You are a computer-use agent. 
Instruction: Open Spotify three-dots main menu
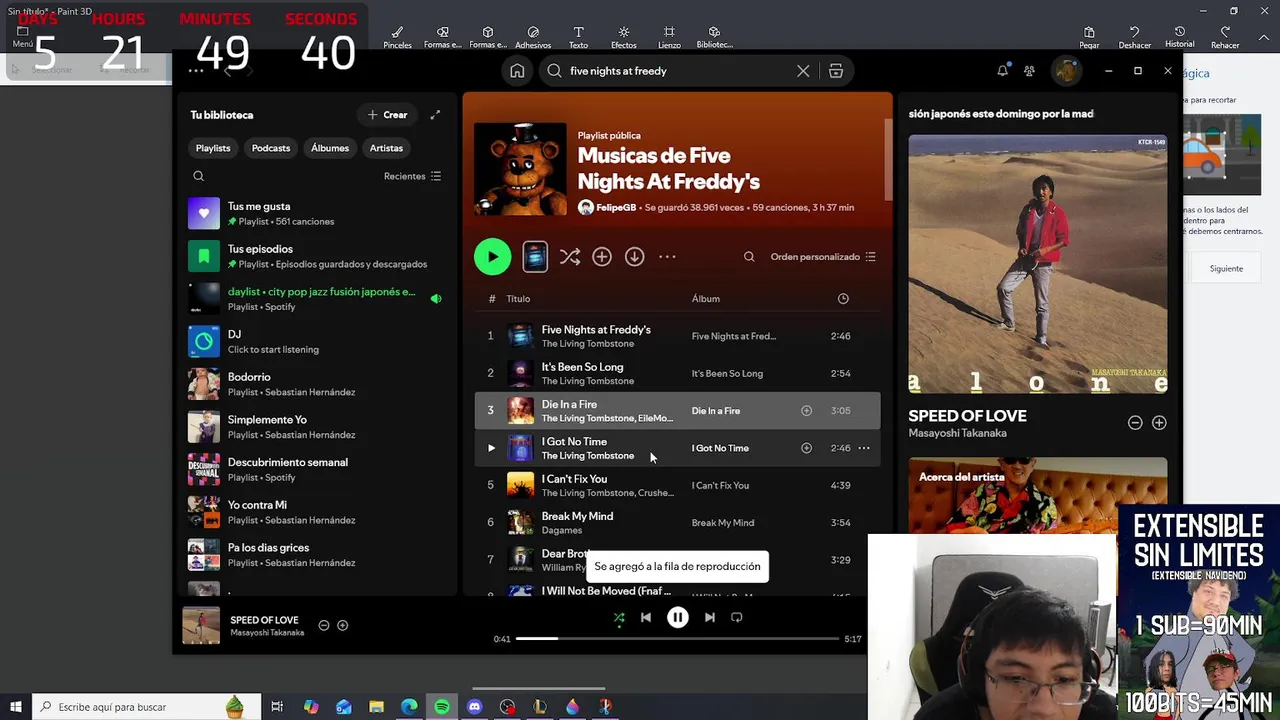click(x=196, y=71)
